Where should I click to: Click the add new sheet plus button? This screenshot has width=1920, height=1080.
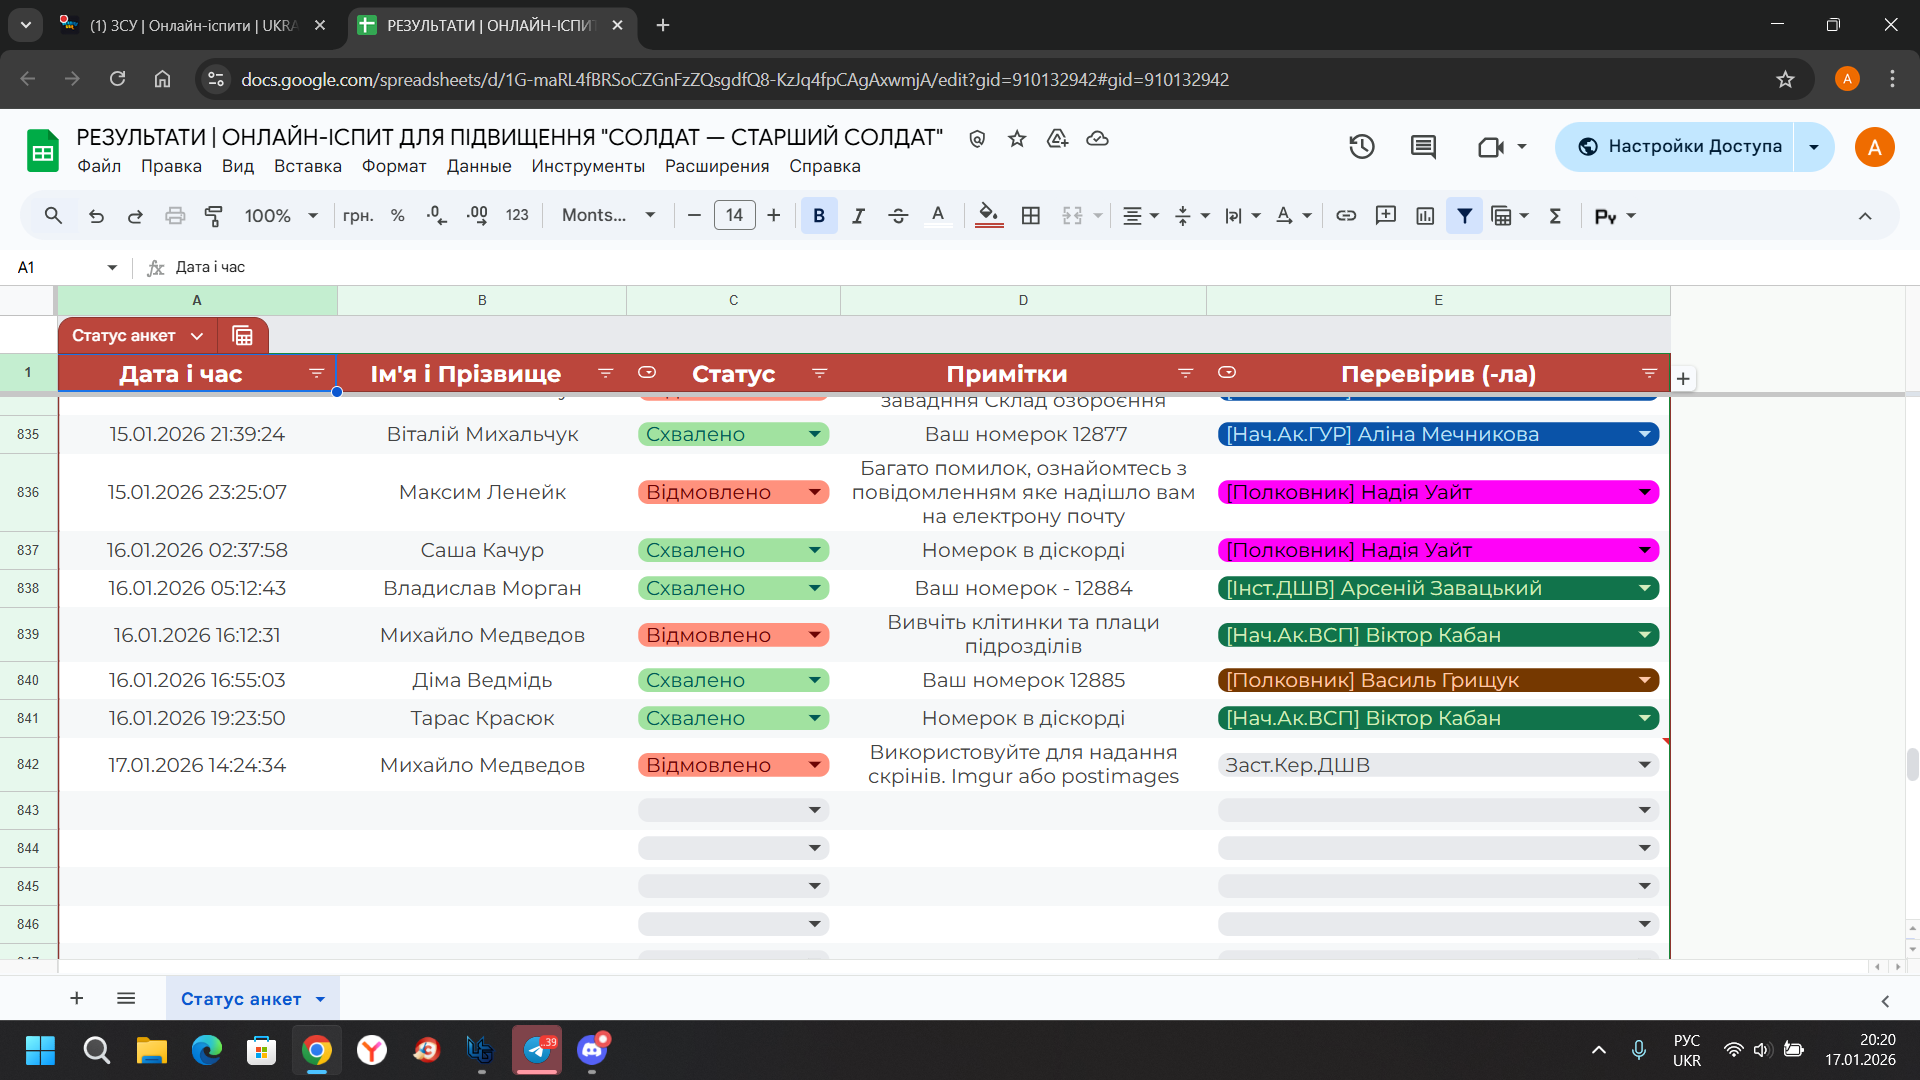(77, 998)
